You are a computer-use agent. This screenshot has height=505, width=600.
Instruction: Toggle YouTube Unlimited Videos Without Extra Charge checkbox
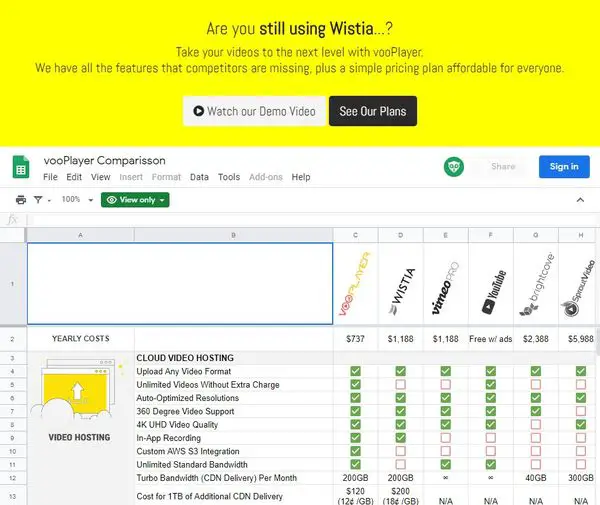point(491,384)
